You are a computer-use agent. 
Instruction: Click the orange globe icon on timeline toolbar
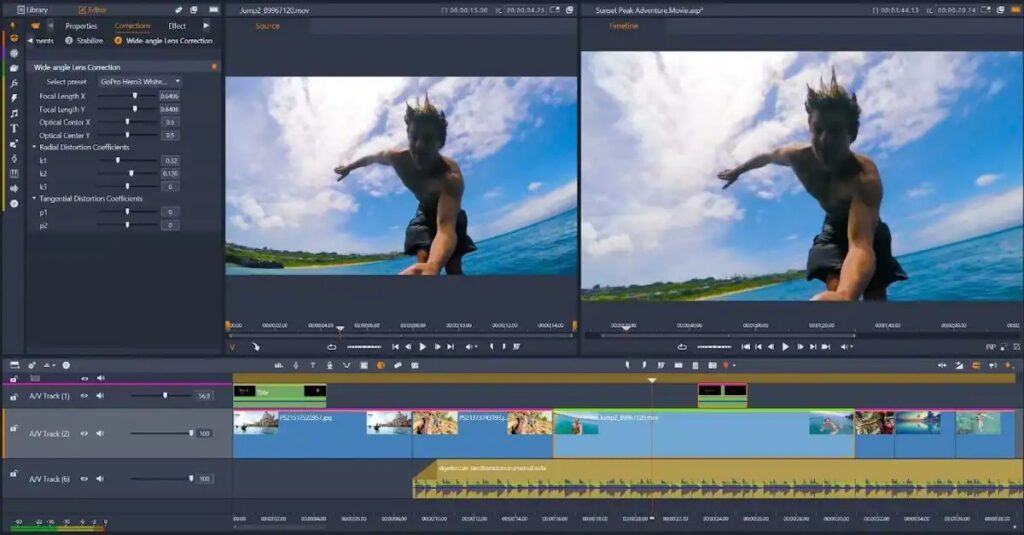pos(381,366)
